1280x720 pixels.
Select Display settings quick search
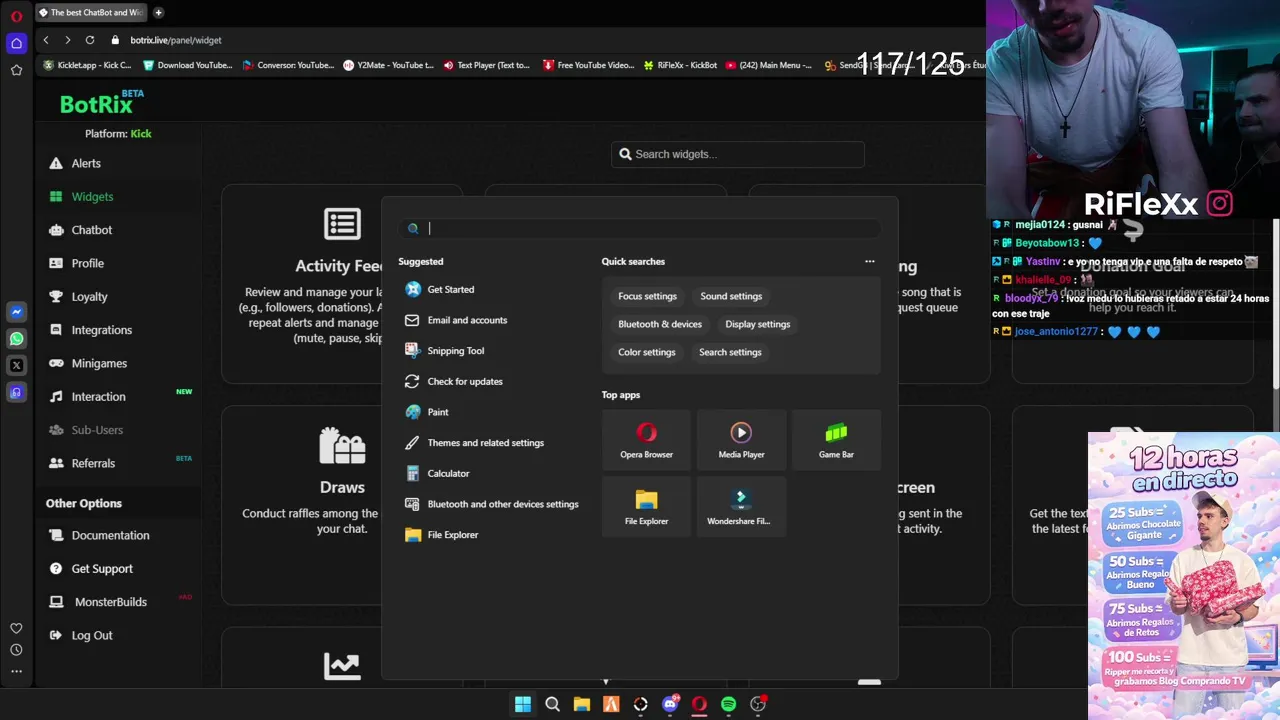click(x=757, y=324)
